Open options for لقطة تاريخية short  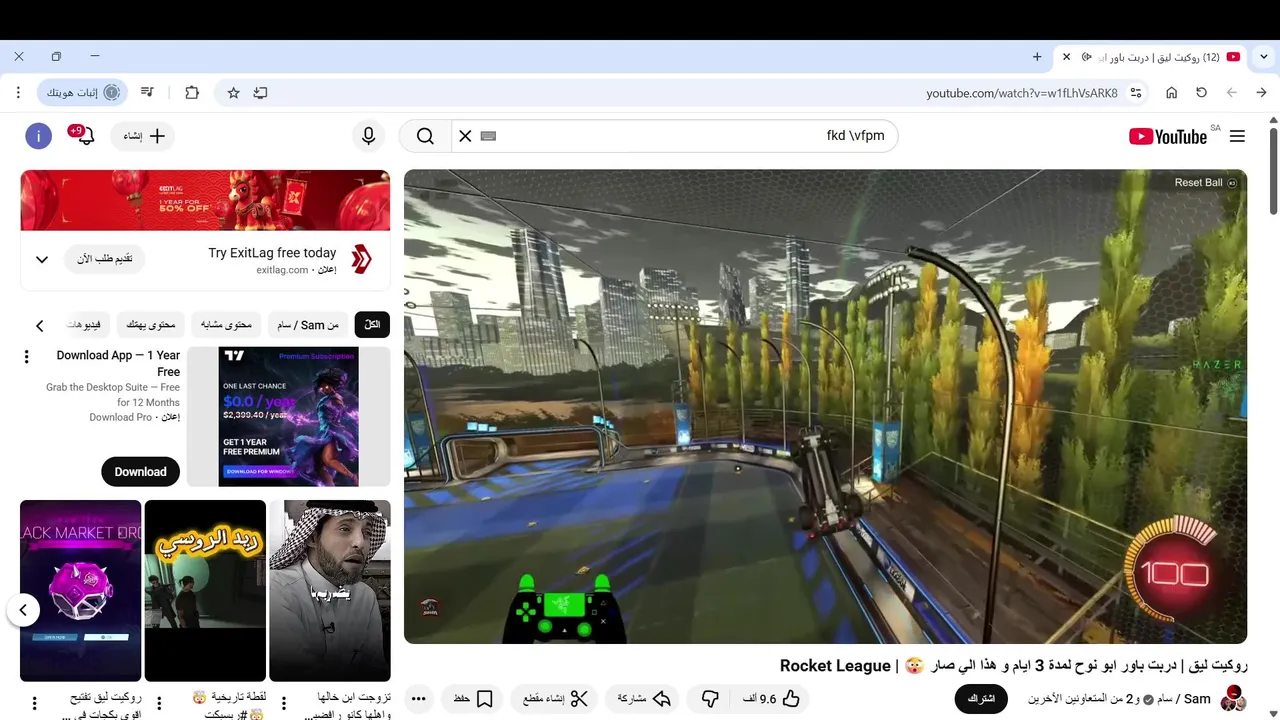[x=159, y=704]
